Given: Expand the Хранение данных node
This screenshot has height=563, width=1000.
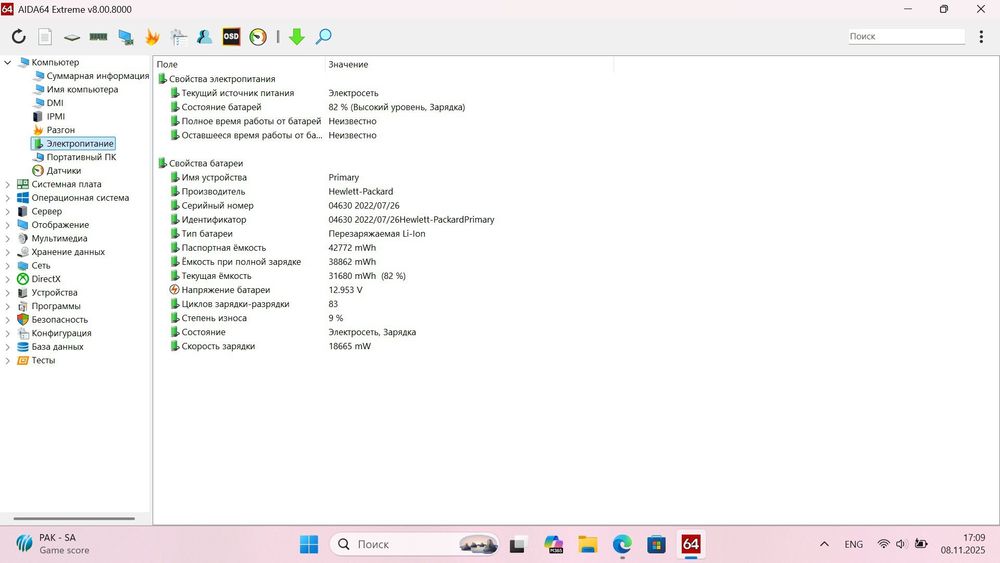Looking at the screenshot, I should [x=8, y=252].
